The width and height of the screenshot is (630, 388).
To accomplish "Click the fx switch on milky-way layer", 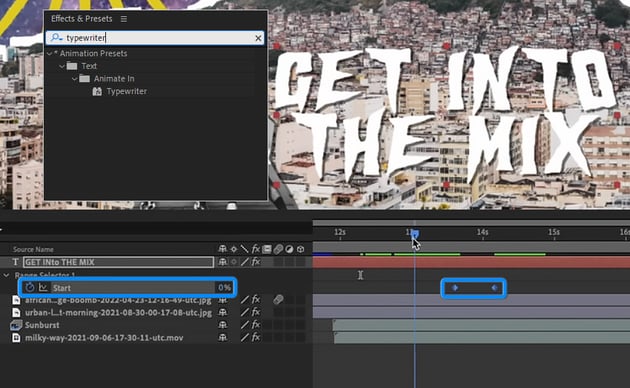I will [256, 337].
